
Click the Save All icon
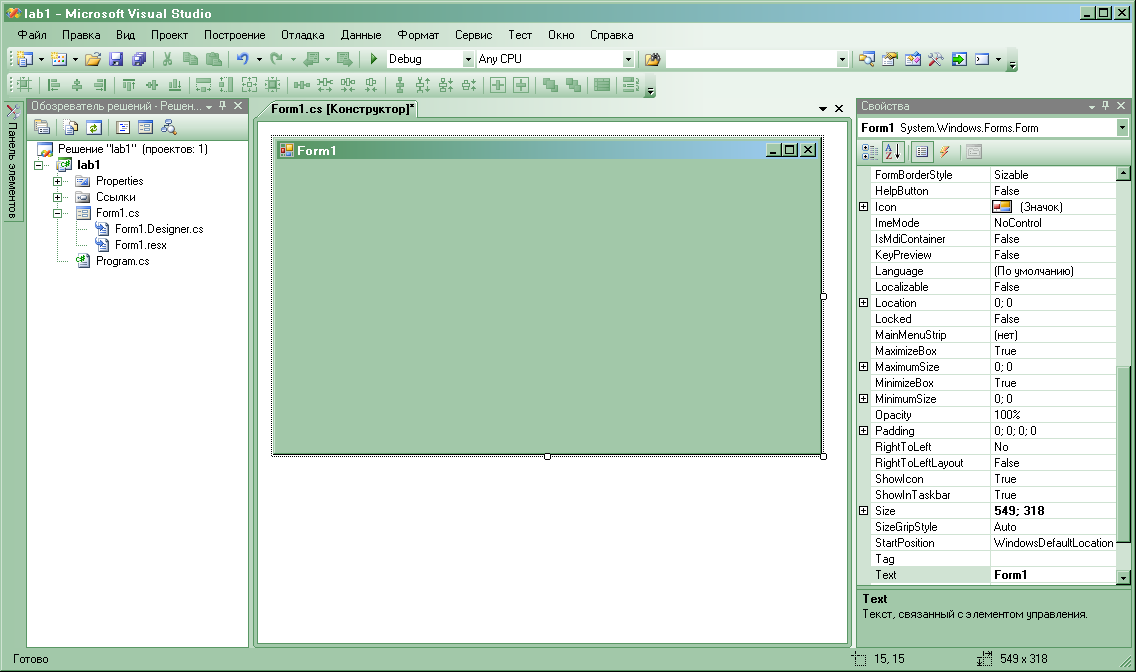coord(139,59)
